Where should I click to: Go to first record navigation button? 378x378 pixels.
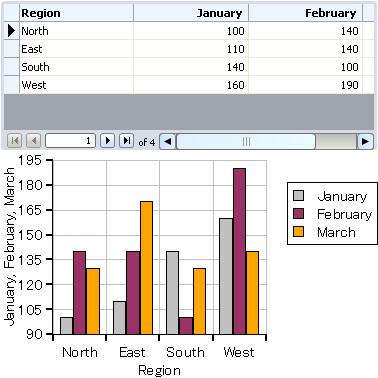15,141
